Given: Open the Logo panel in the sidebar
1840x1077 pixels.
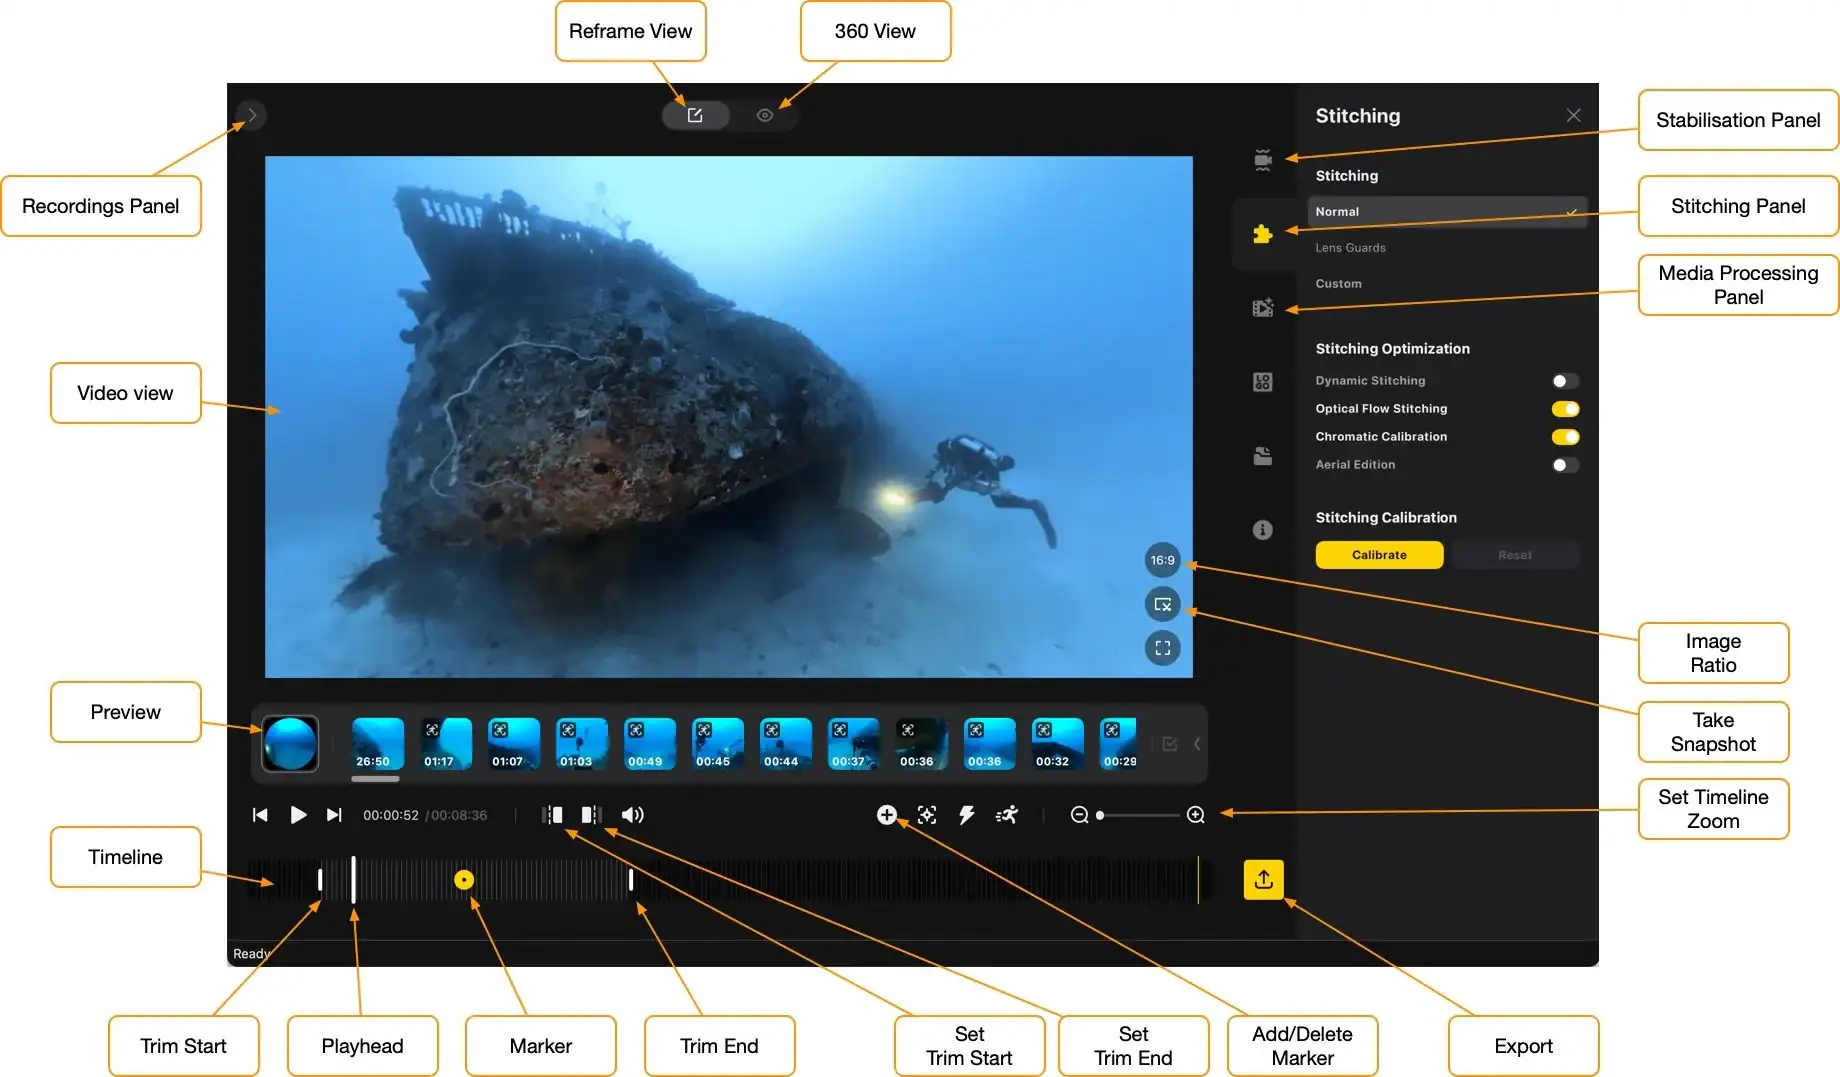Looking at the screenshot, I should [x=1263, y=381].
